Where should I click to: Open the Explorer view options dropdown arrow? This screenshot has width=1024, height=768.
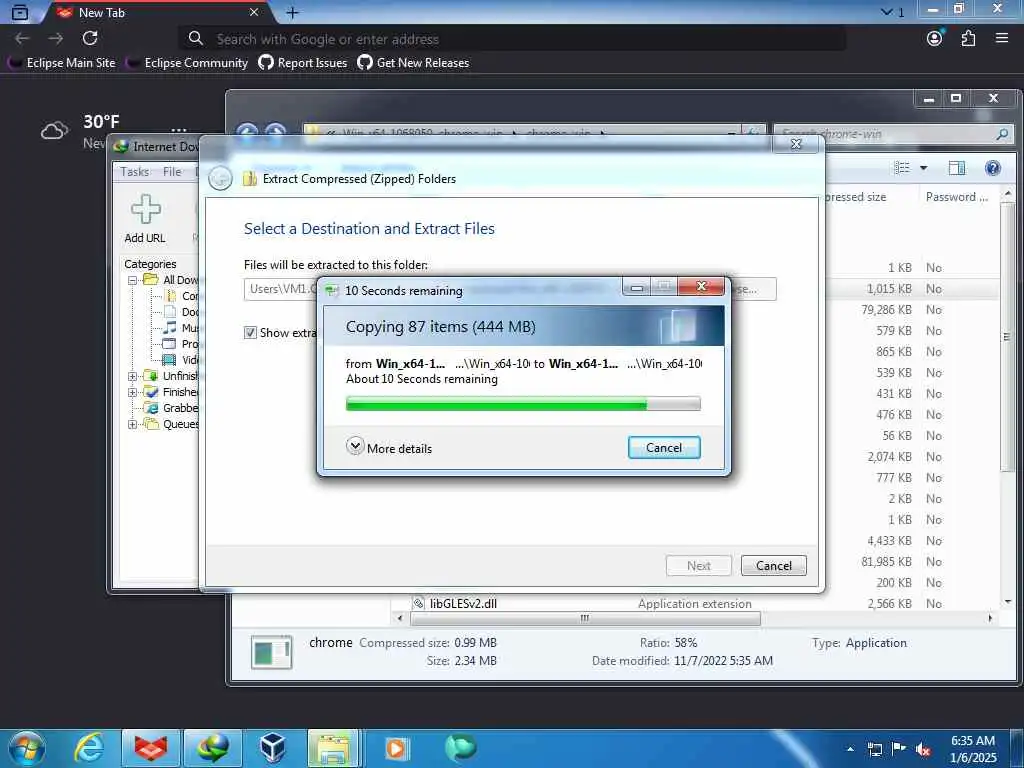[923, 168]
